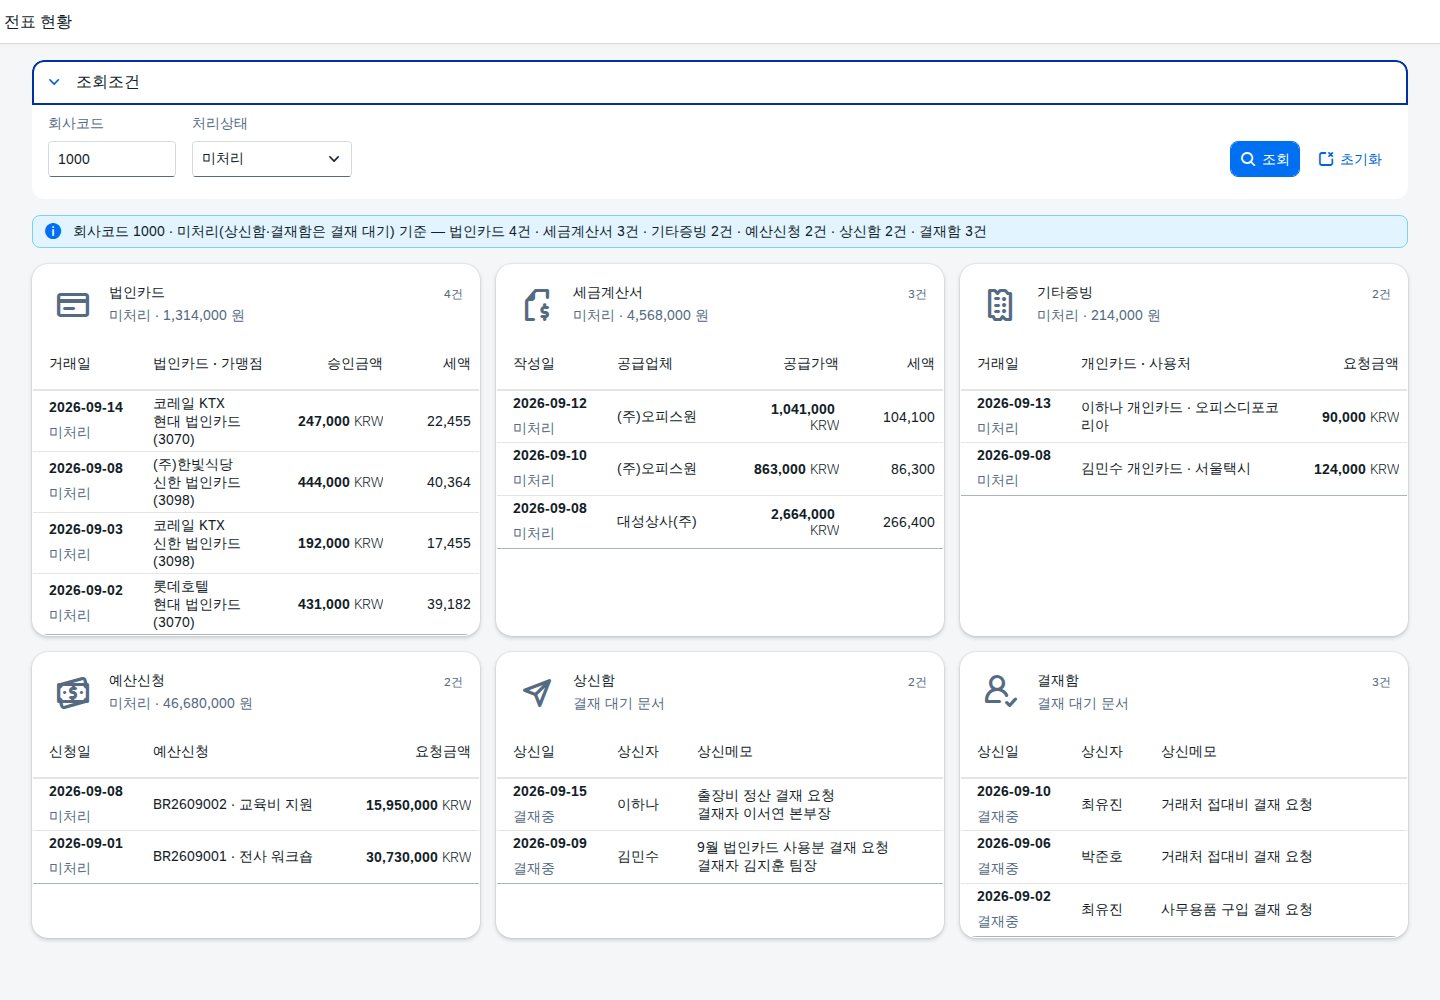
Task: Click the 기타증빙 receipt icon
Action: point(1000,304)
